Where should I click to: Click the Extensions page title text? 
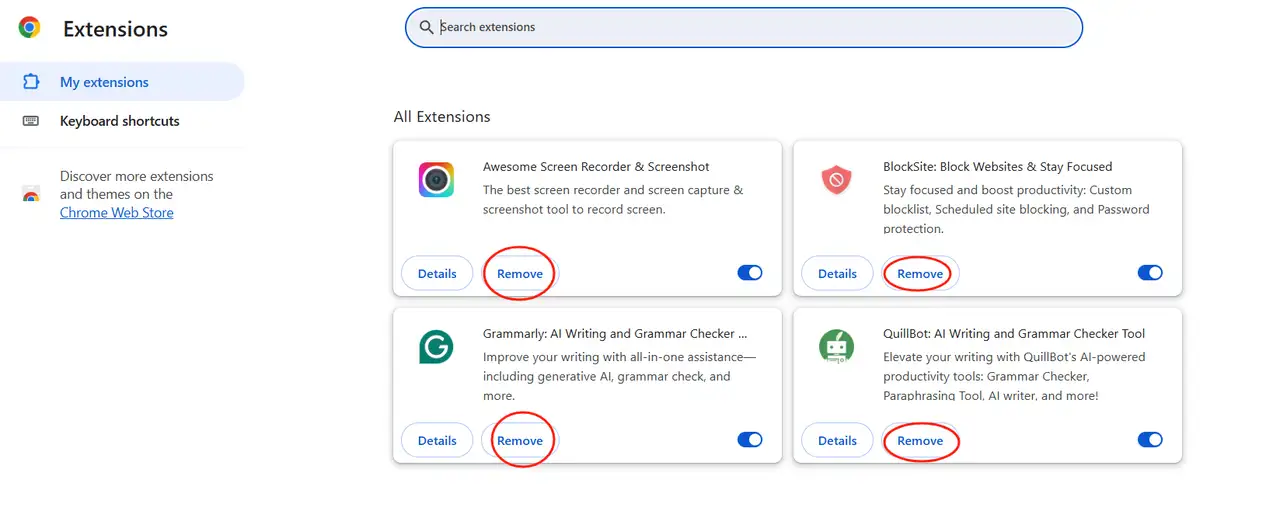116,29
